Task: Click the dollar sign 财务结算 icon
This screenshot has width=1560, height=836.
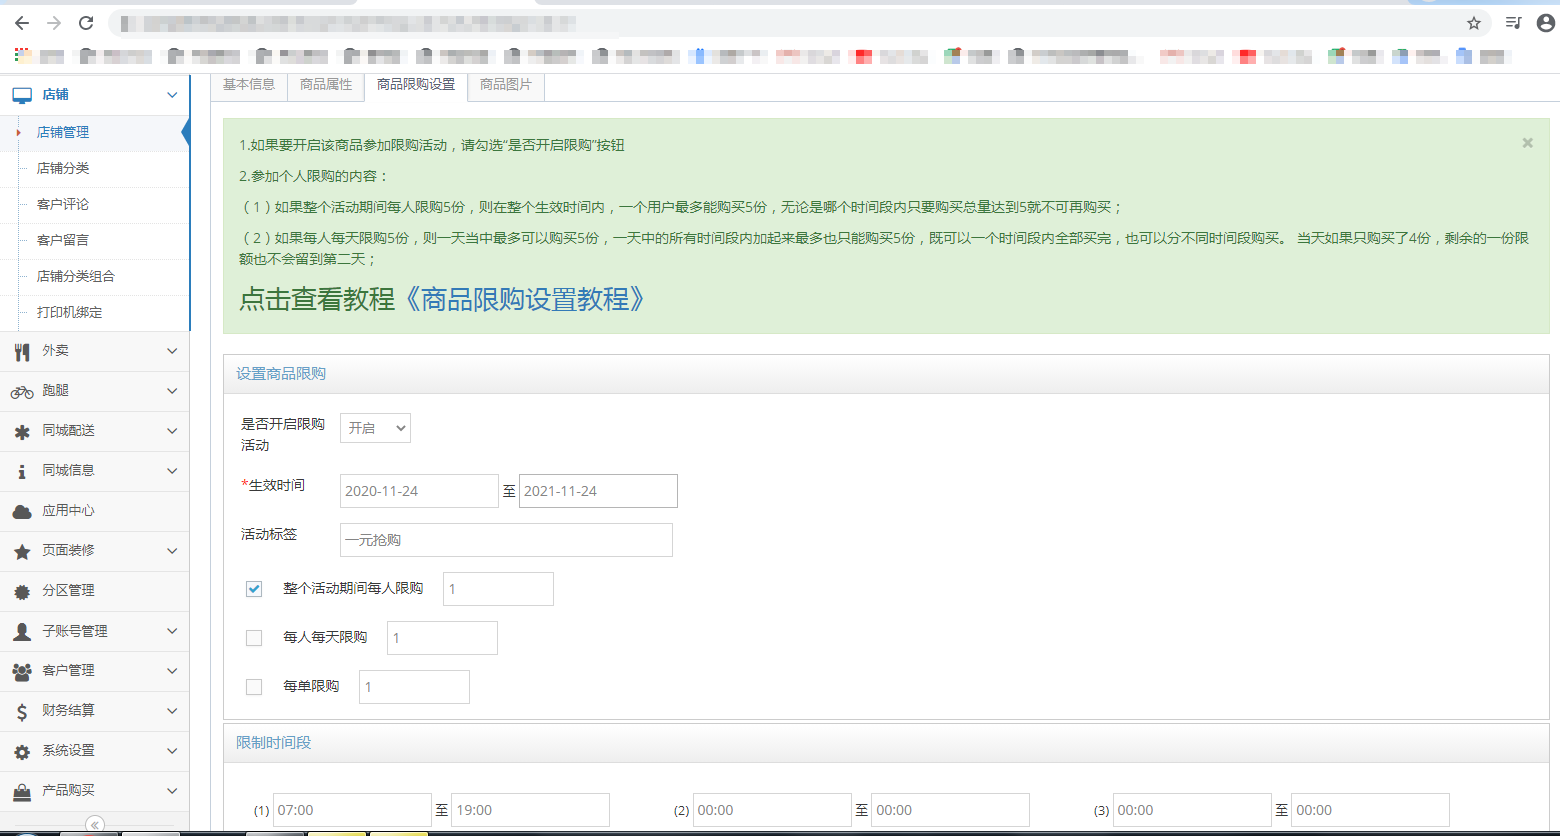Action: 22,711
